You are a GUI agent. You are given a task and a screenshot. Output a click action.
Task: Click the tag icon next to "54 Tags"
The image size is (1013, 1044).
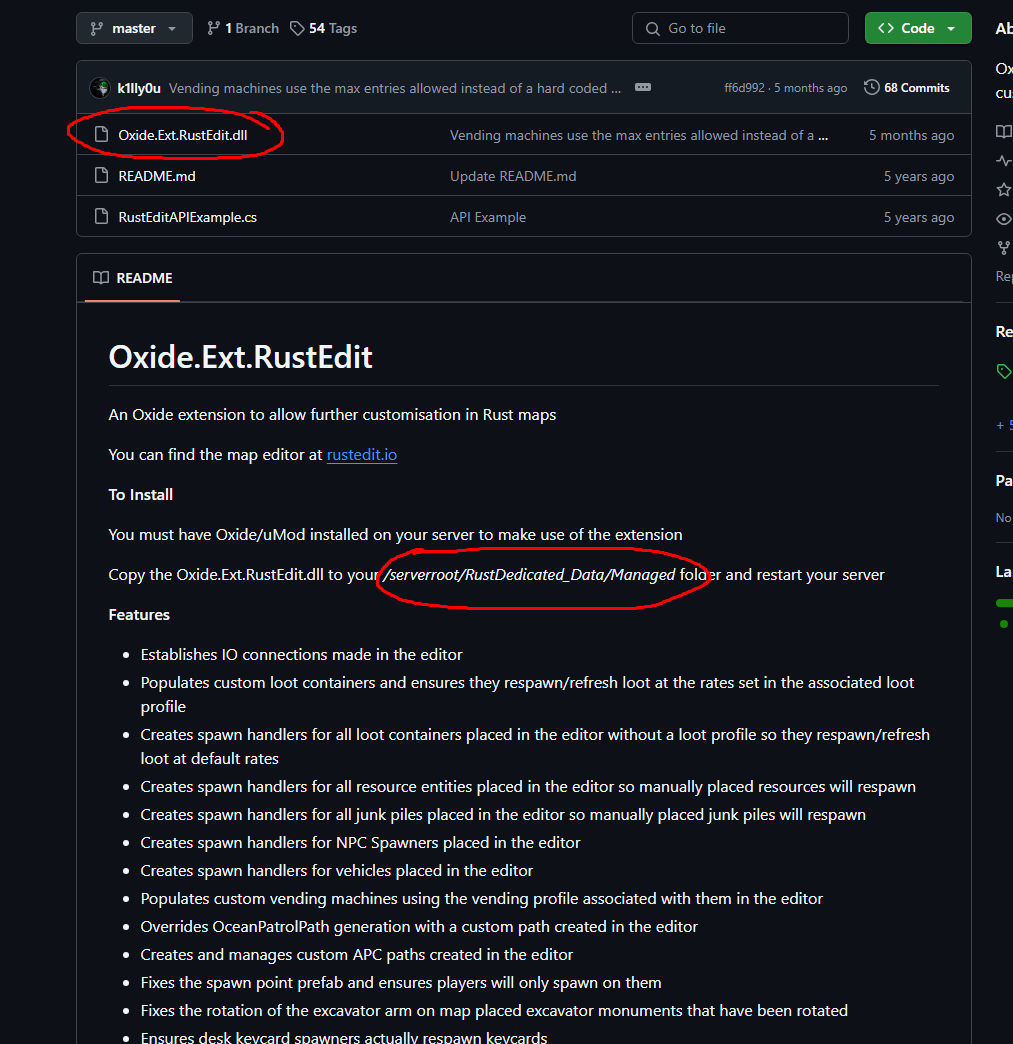tap(296, 28)
